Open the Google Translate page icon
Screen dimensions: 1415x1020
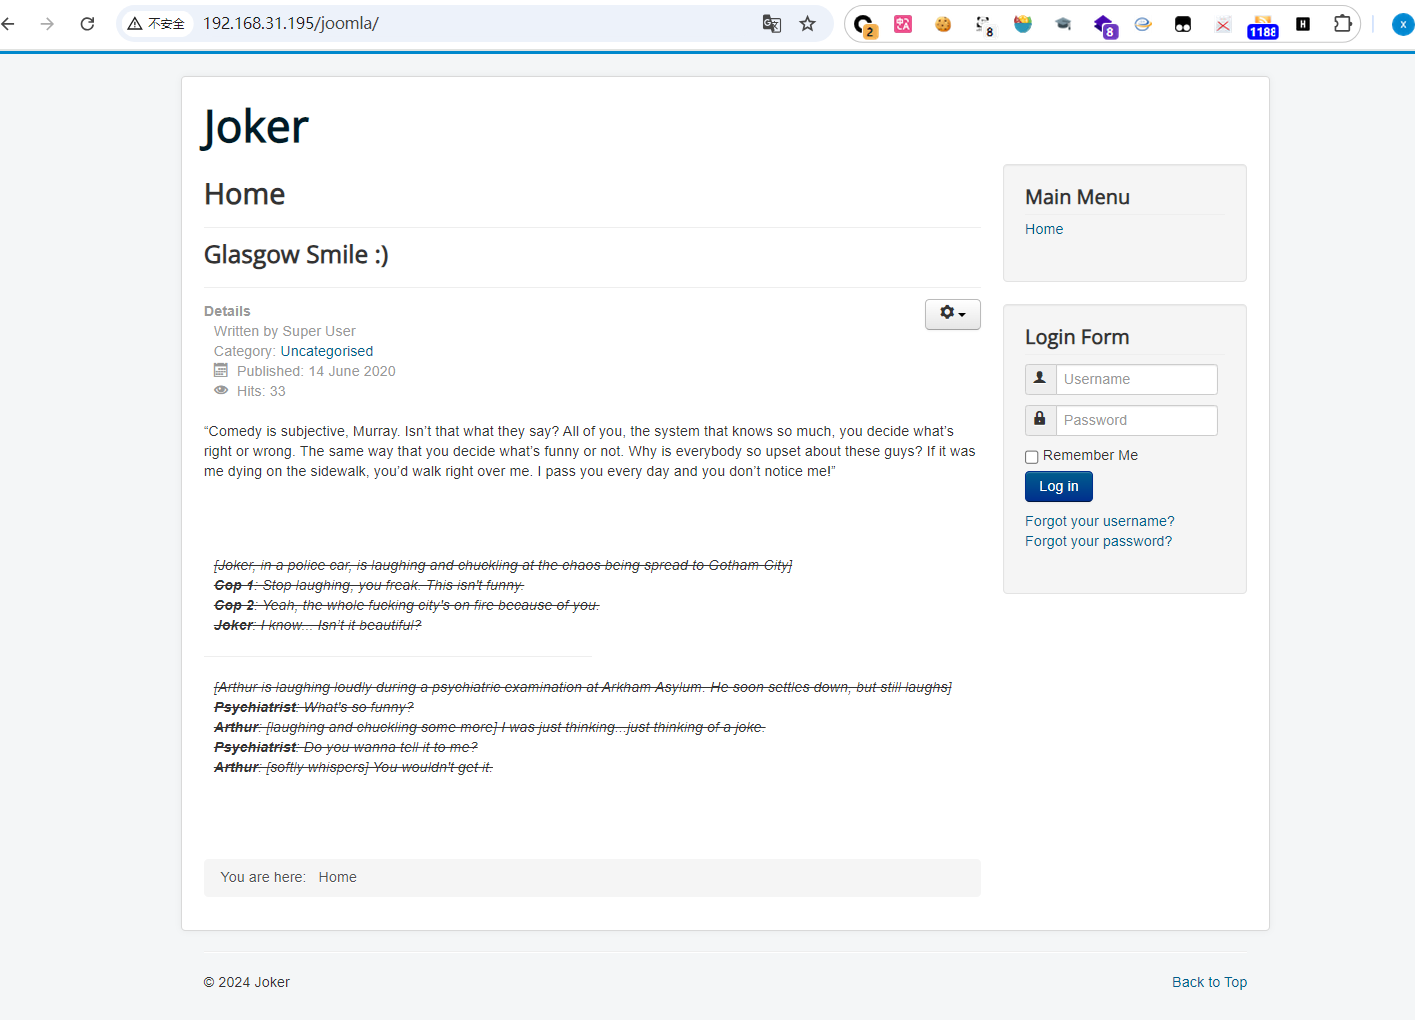coord(771,24)
